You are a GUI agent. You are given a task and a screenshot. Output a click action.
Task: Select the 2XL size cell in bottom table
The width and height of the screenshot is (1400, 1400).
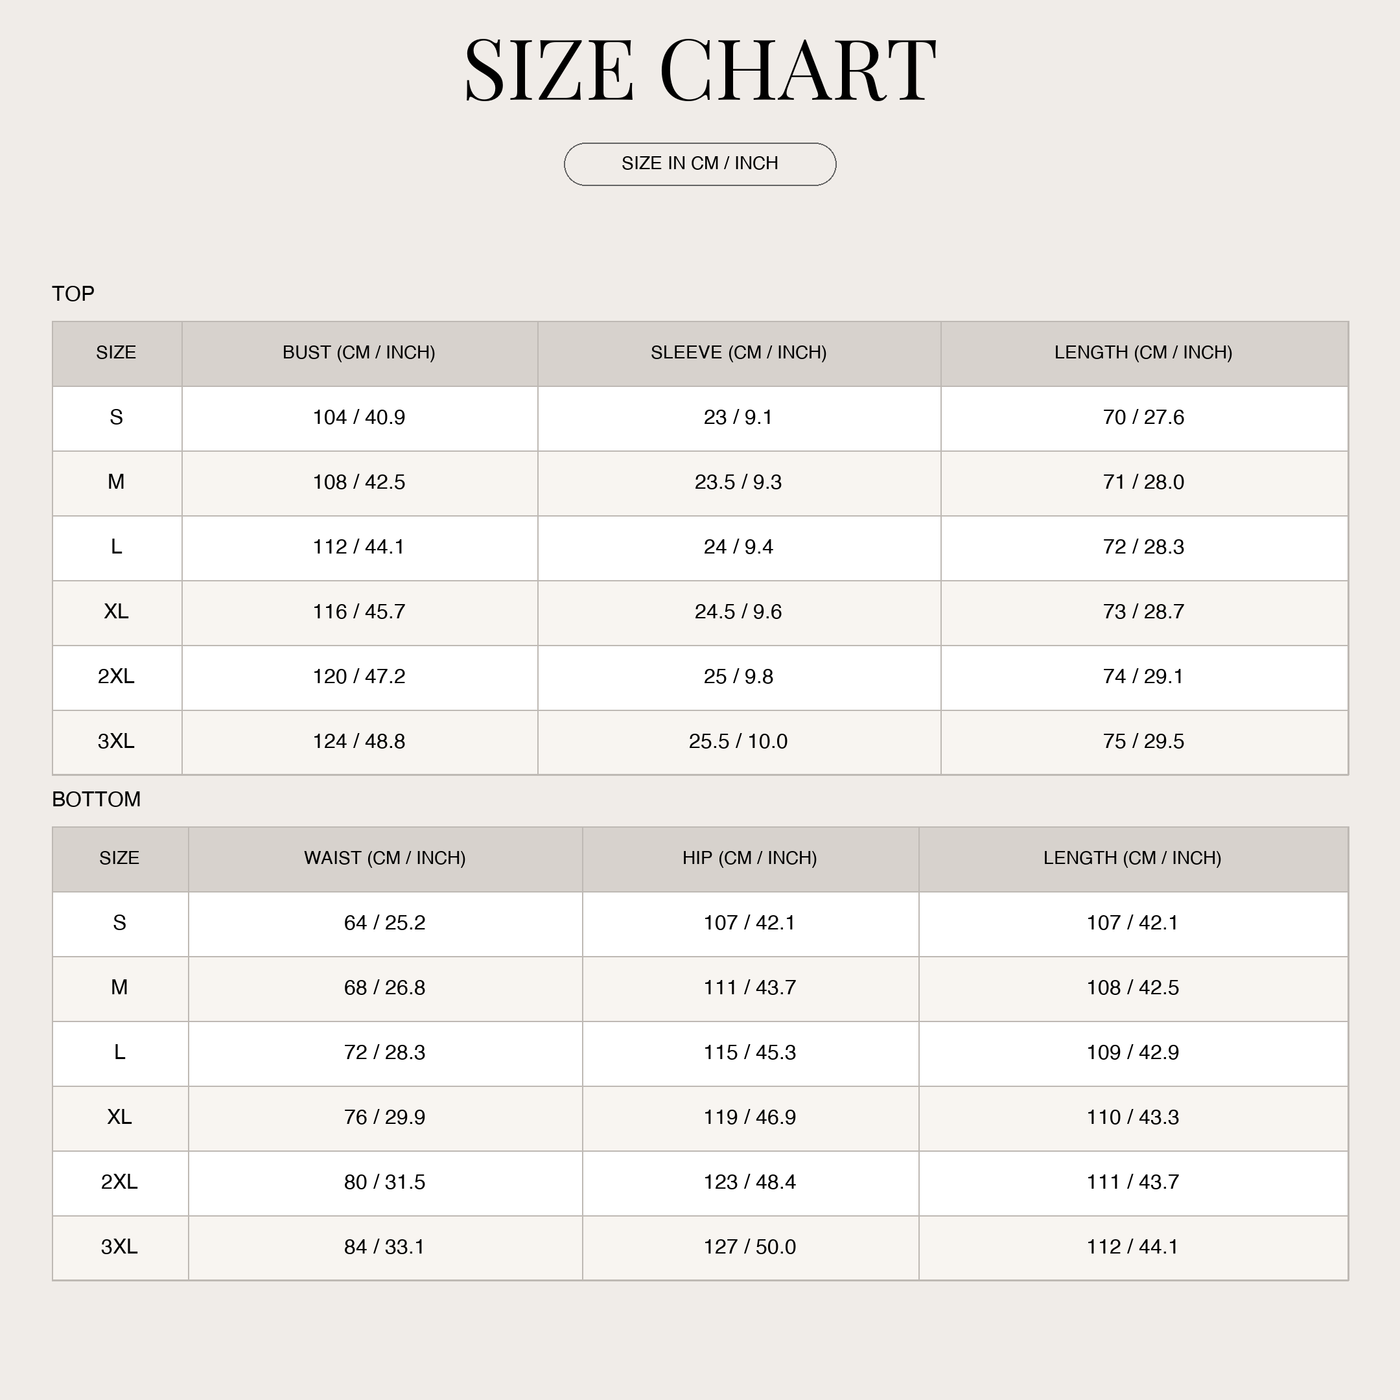pyautogui.click(x=120, y=1182)
